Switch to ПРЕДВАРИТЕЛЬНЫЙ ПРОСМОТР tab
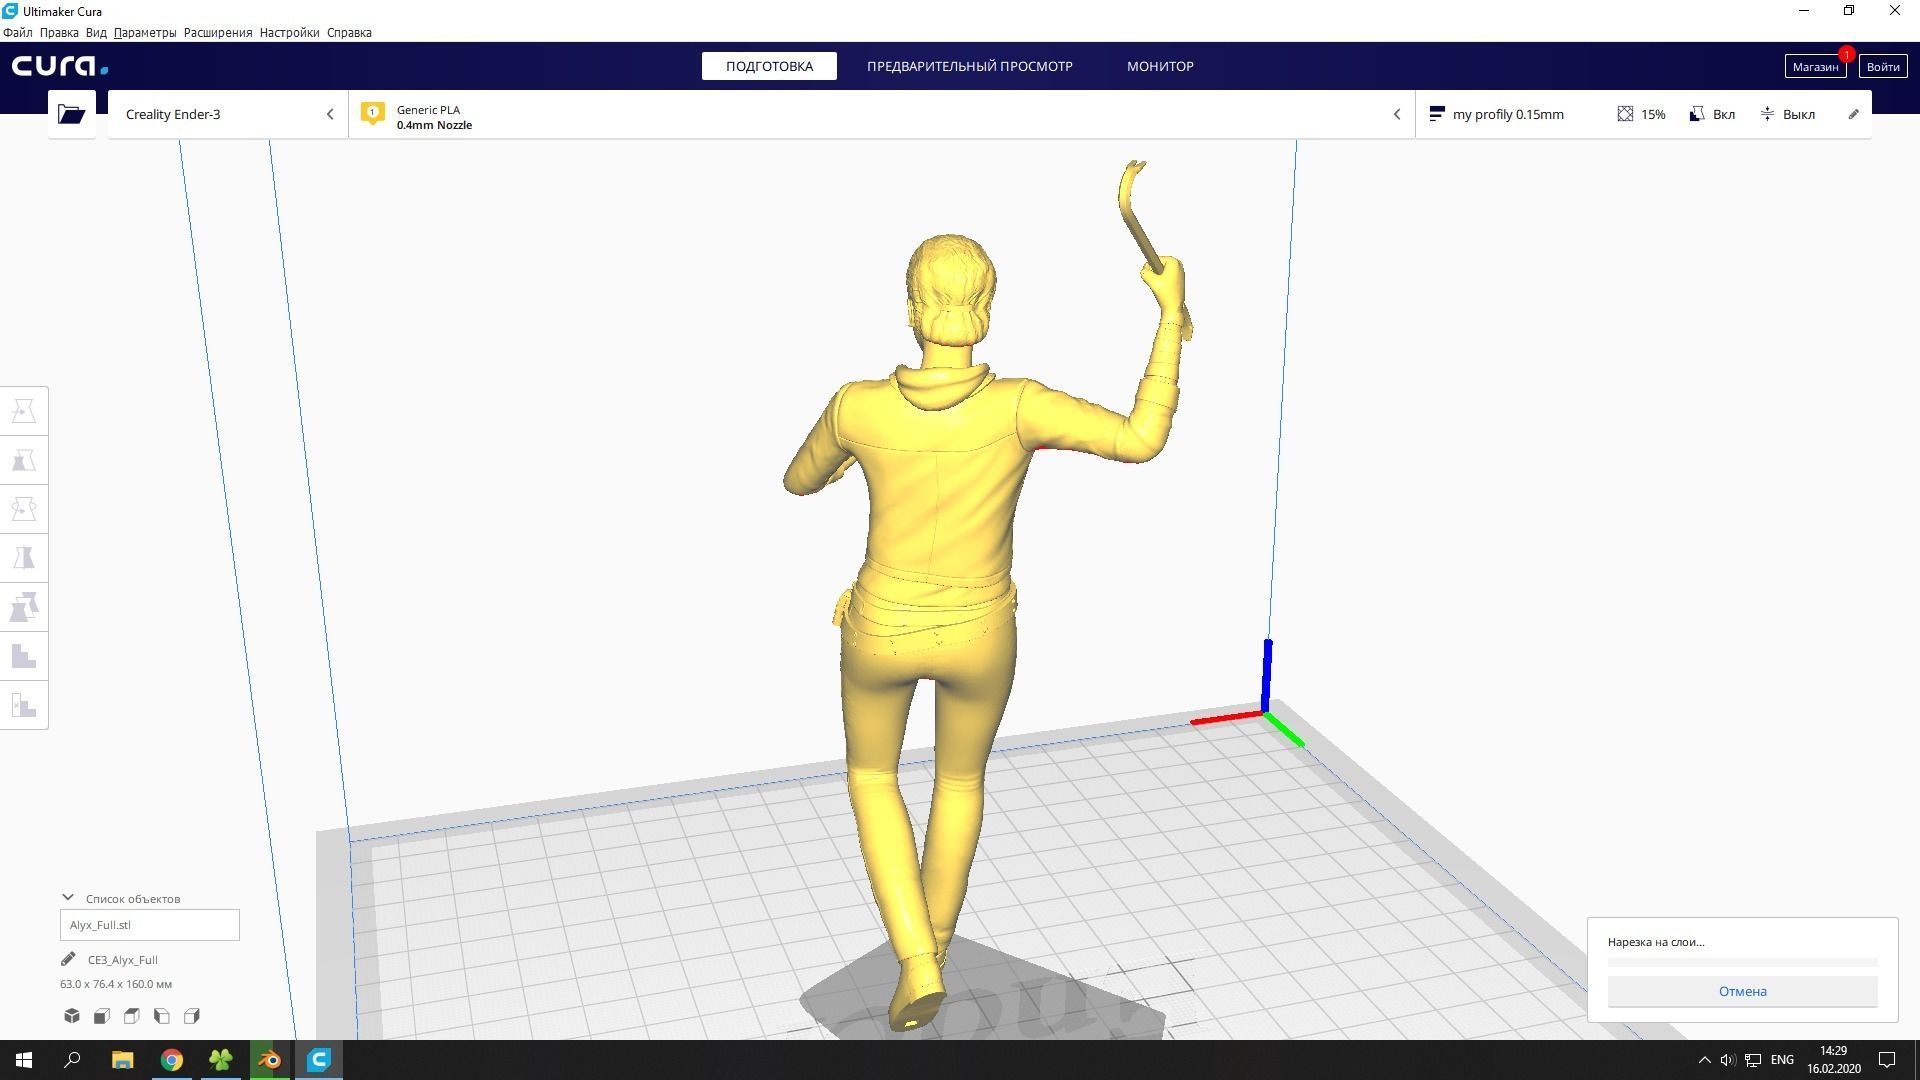 969,66
